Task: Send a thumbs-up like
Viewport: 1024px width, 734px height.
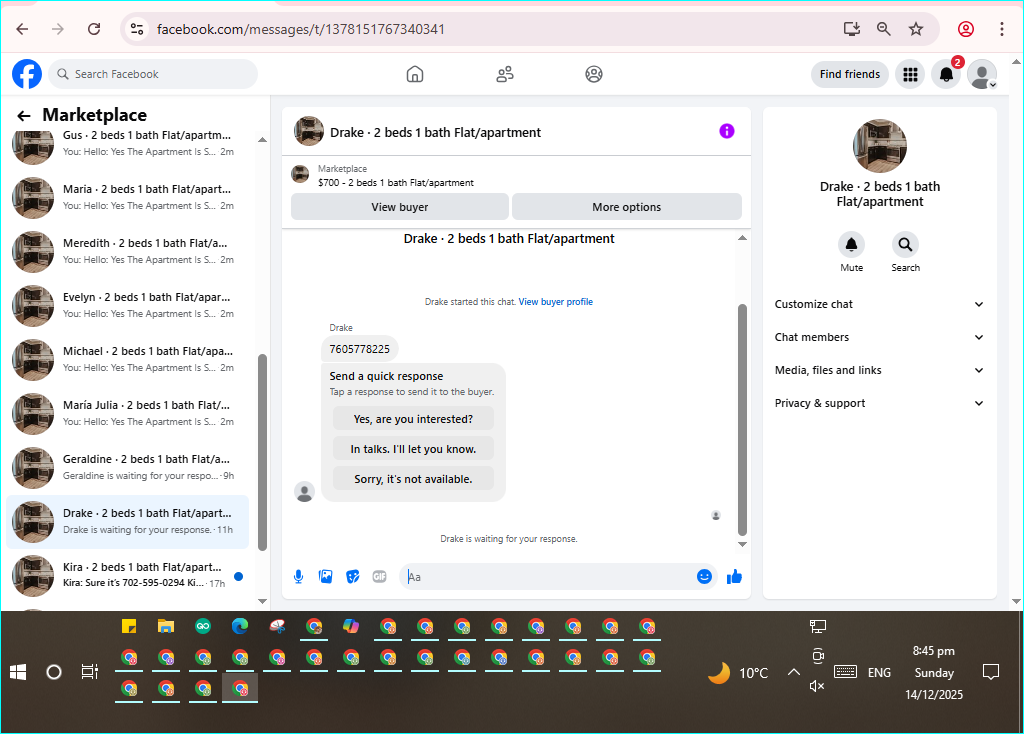Action: tap(734, 577)
